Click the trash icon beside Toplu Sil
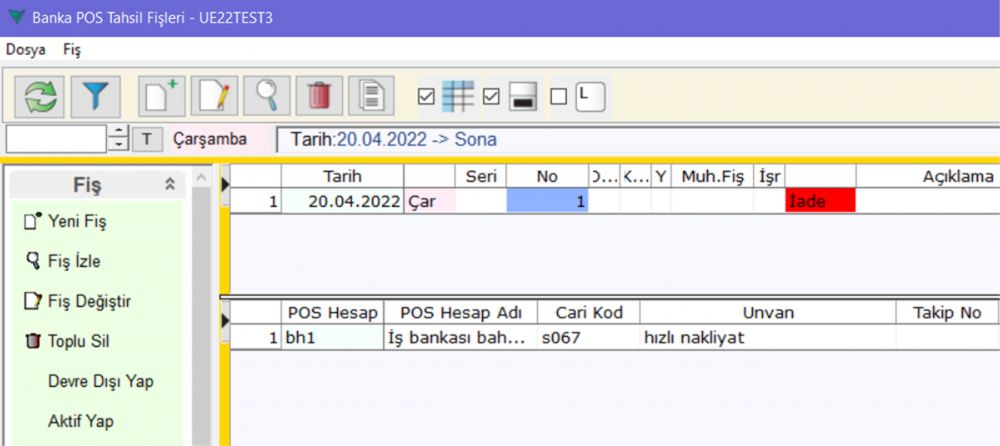The width and height of the screenshot is (1000, 446). (30, 342)
